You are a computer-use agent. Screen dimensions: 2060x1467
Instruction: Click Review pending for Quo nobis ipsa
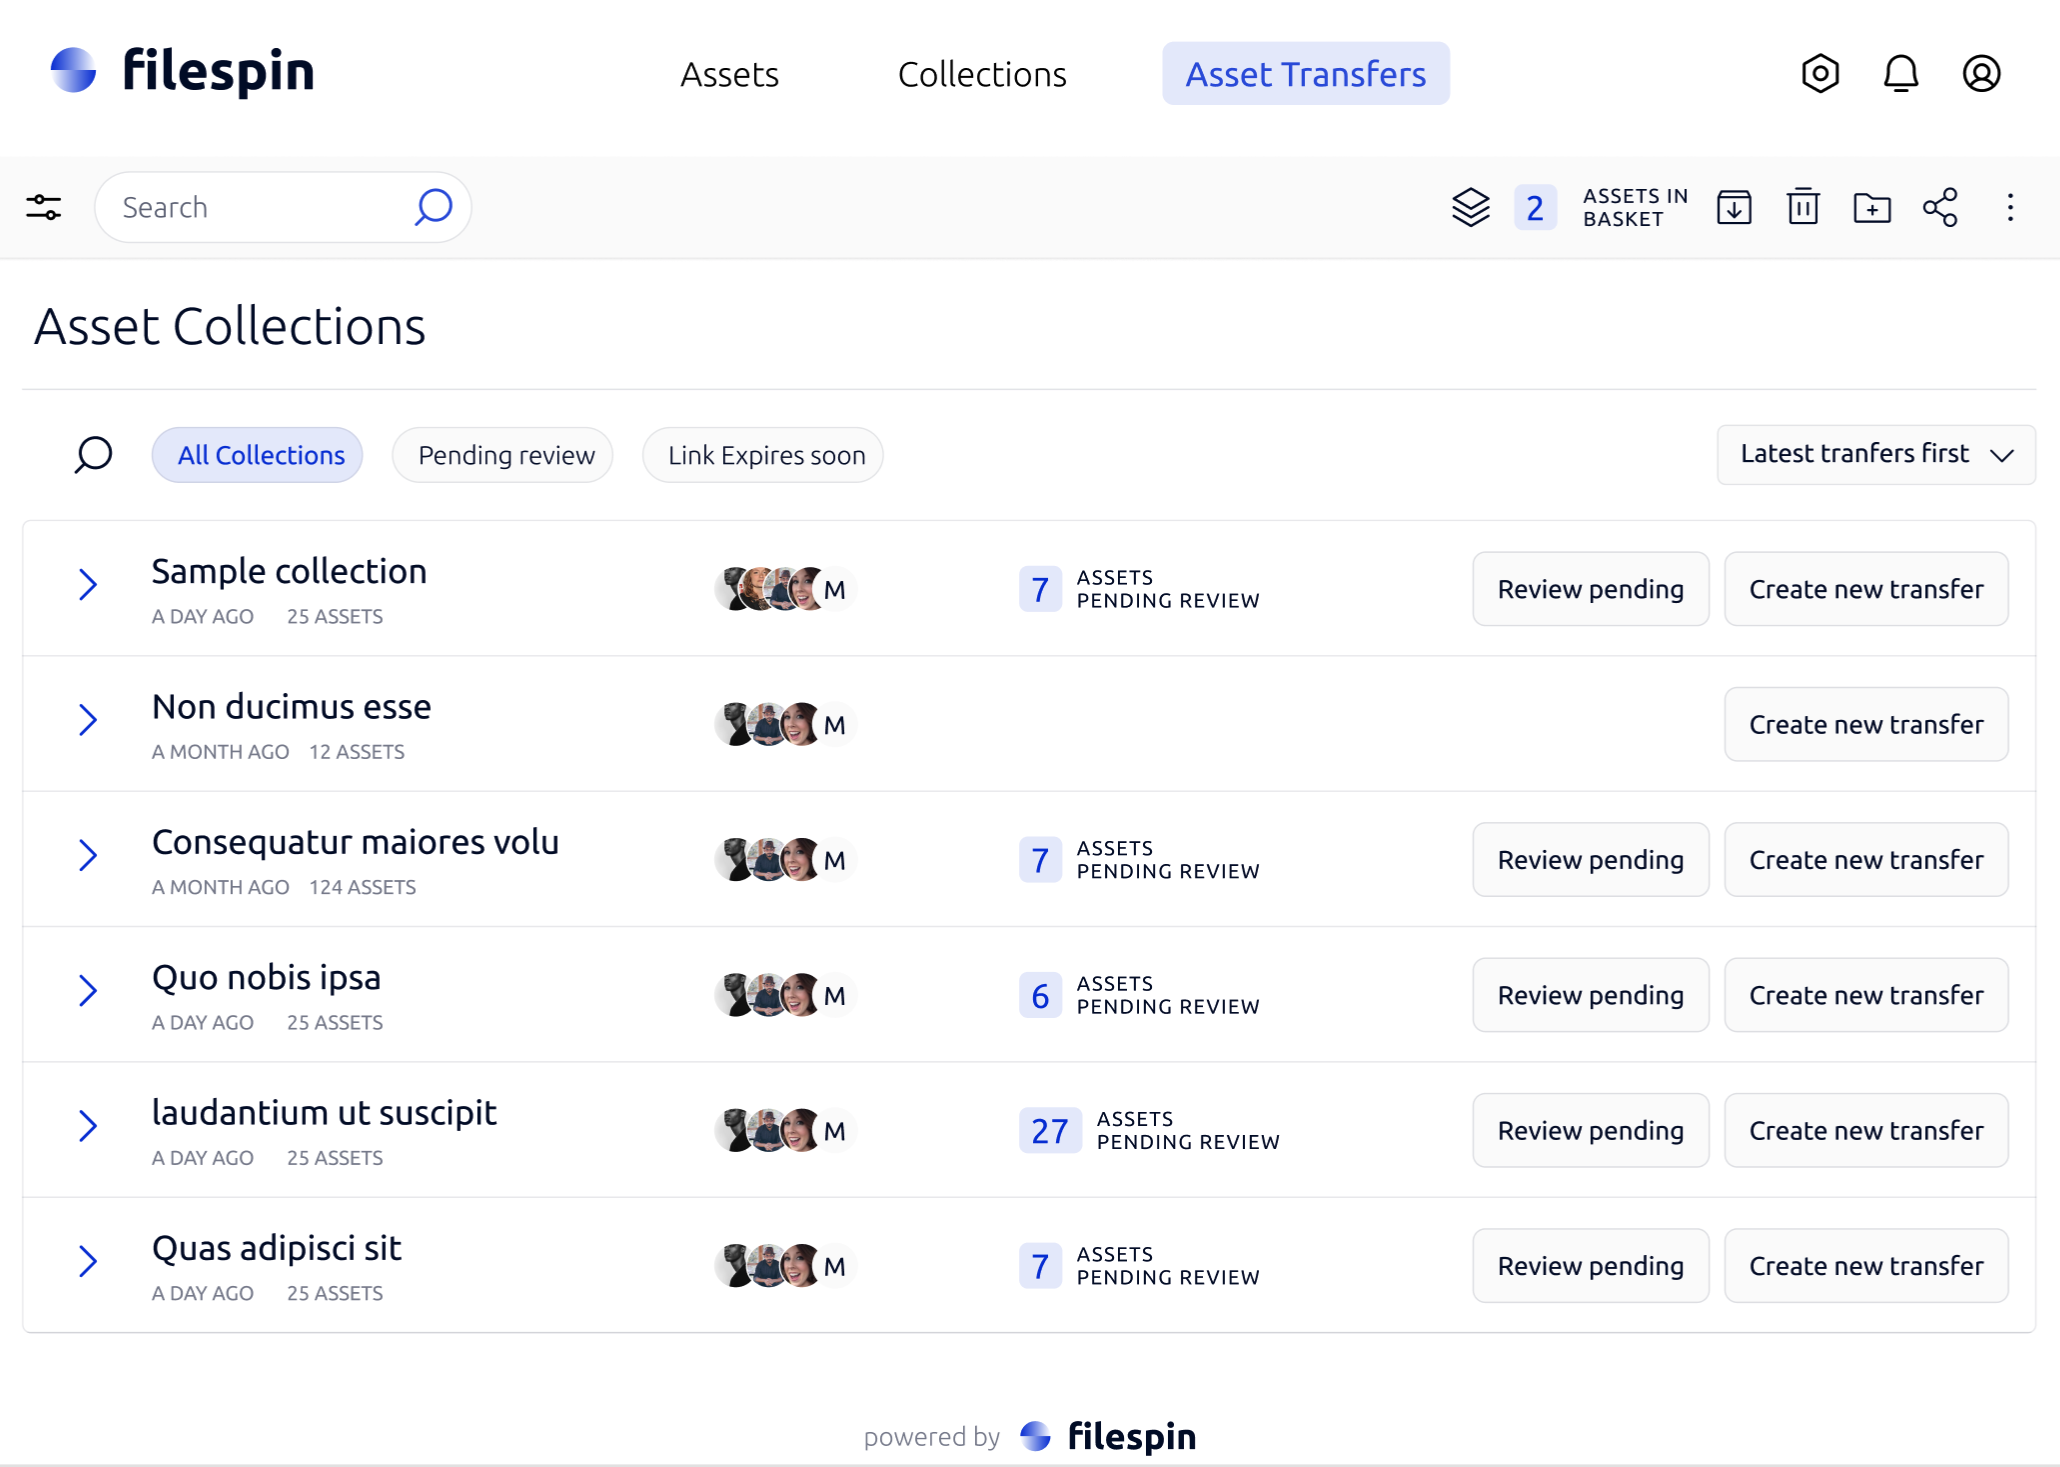pyautogui.click(x=1591, y=995)
